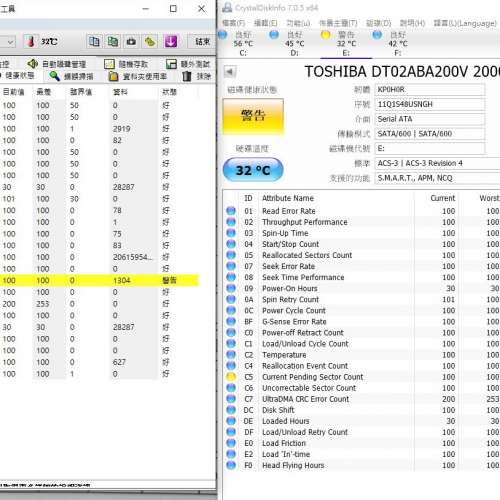Open the 編輯(E) Edit menu in CrystalDiskInfo
The height and width of the screenshot is (500, 500).
(x=265, y=23)
